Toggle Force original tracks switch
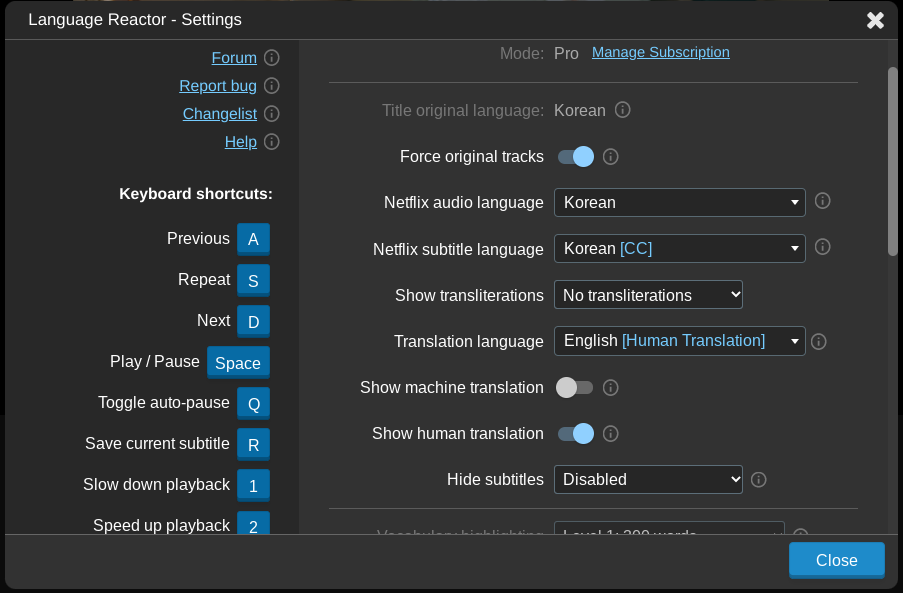 575,157
